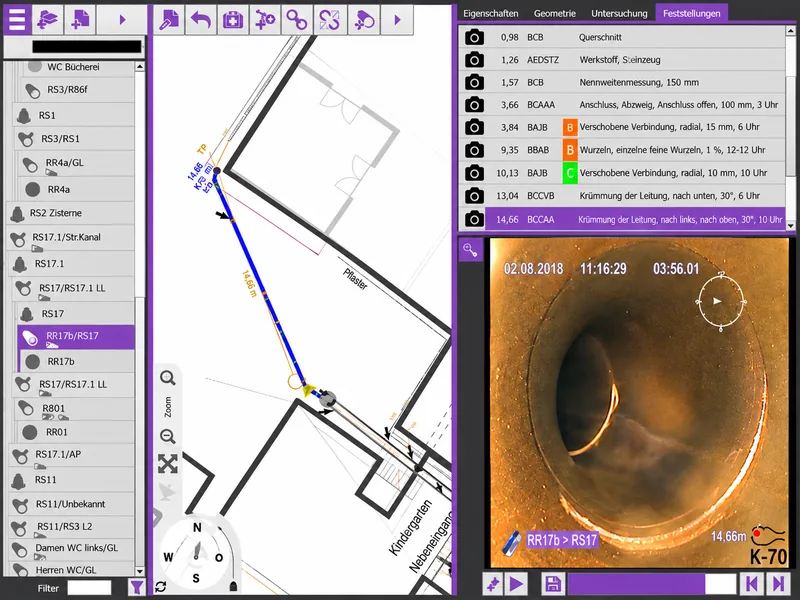Zoom out on the map
This screenshot has height=600, width=800.
167,437
